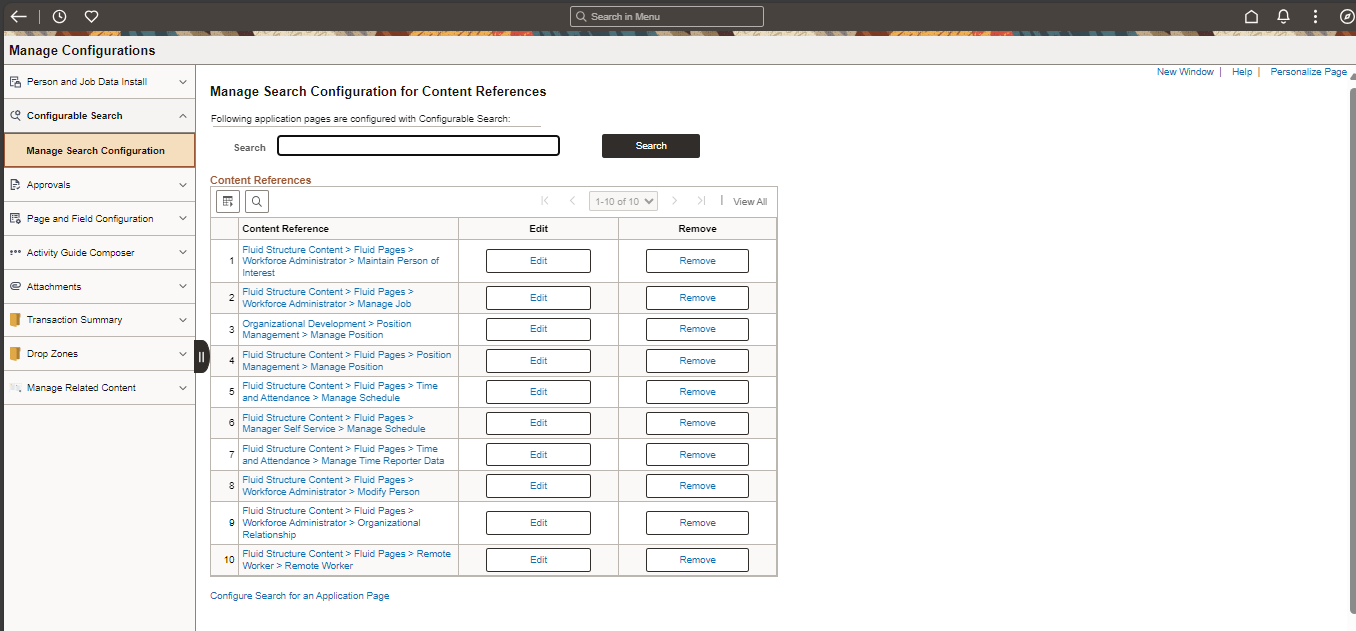Open the NavBar compass icon
Image resolution: width=1356 pixels, height=631 pixels.
[1346, 16]
